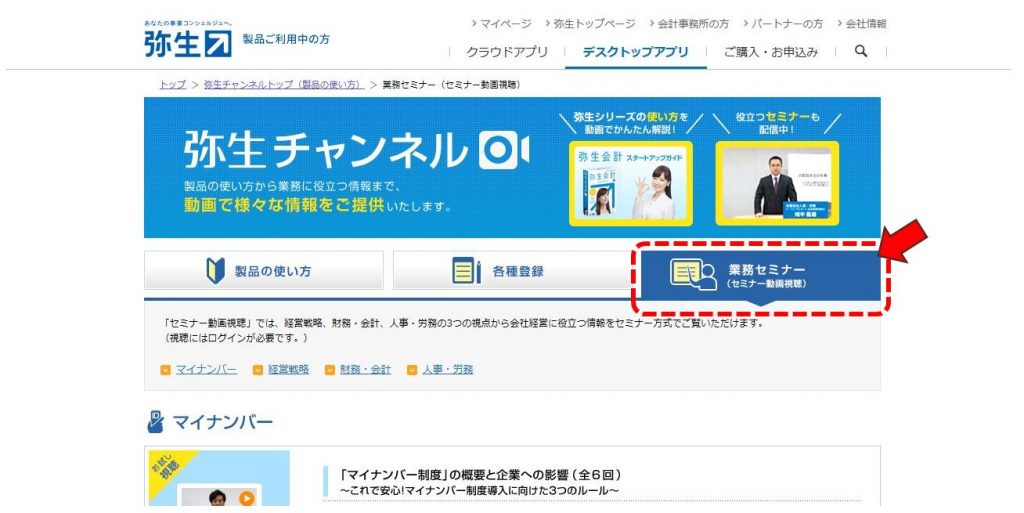
Task: Jump to 人事・労務 anchor link
Action: [x=447, y=370]
